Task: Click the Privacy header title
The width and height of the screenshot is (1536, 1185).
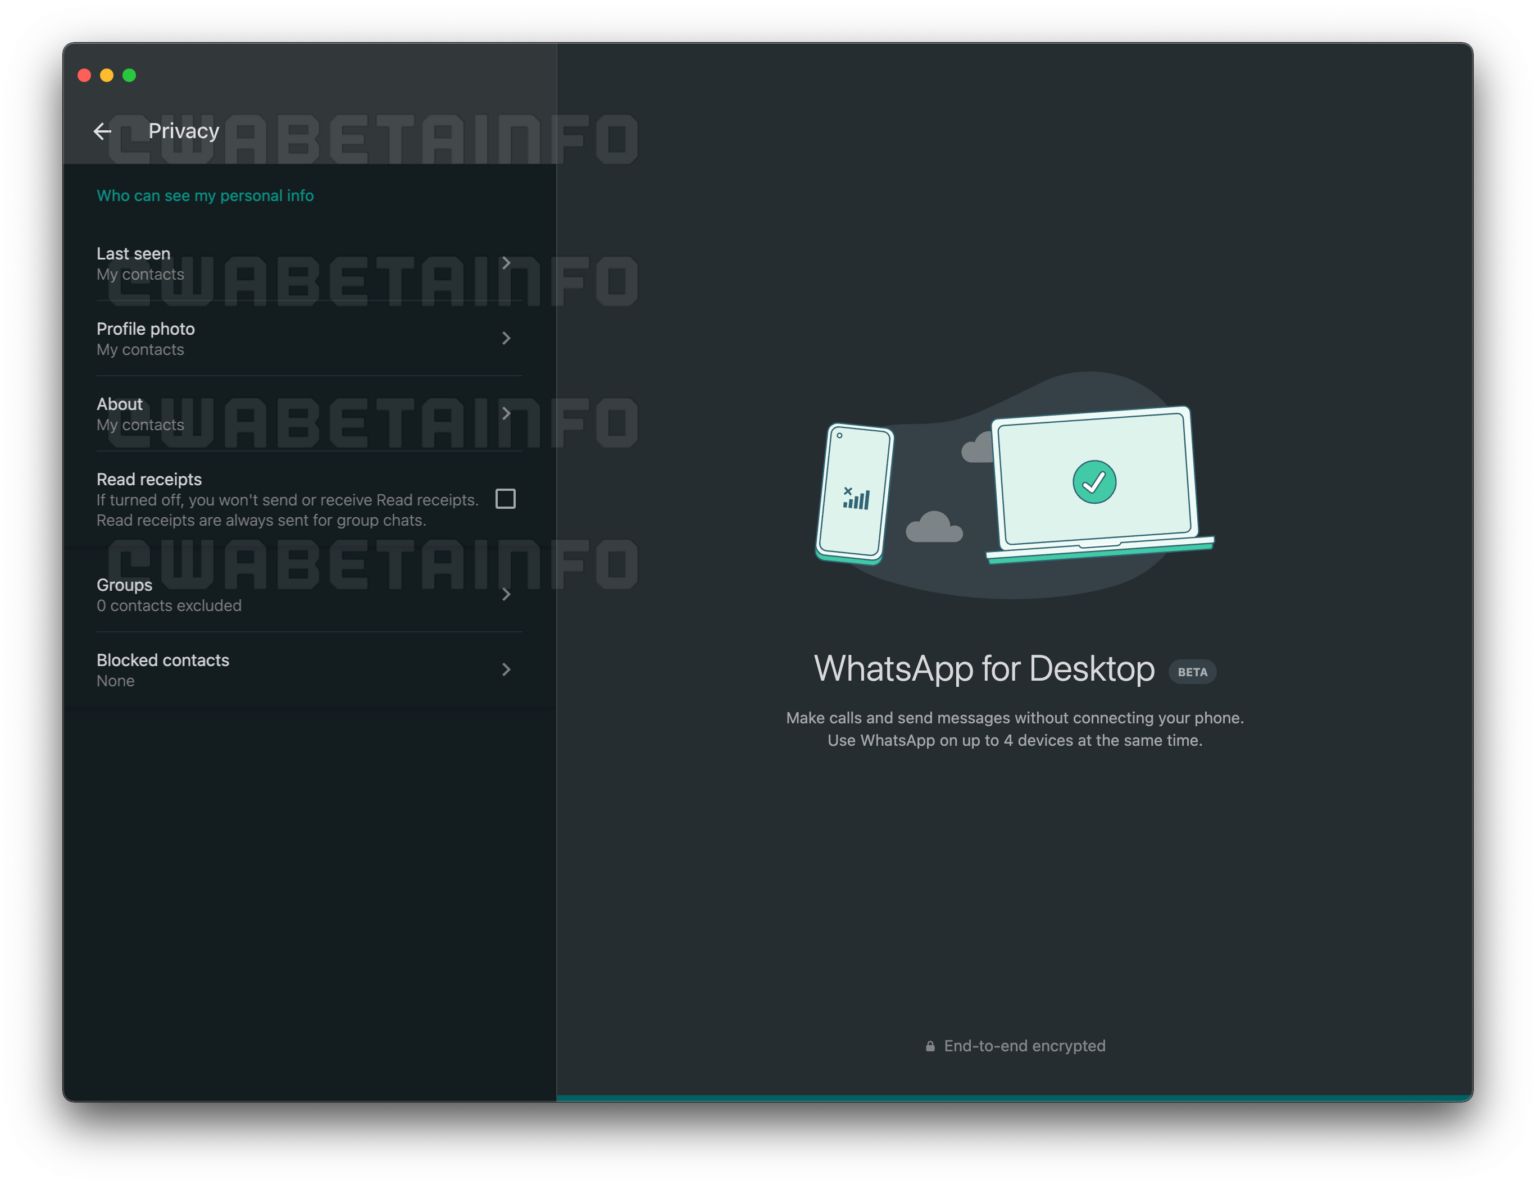Action: [x=183, y=131]
